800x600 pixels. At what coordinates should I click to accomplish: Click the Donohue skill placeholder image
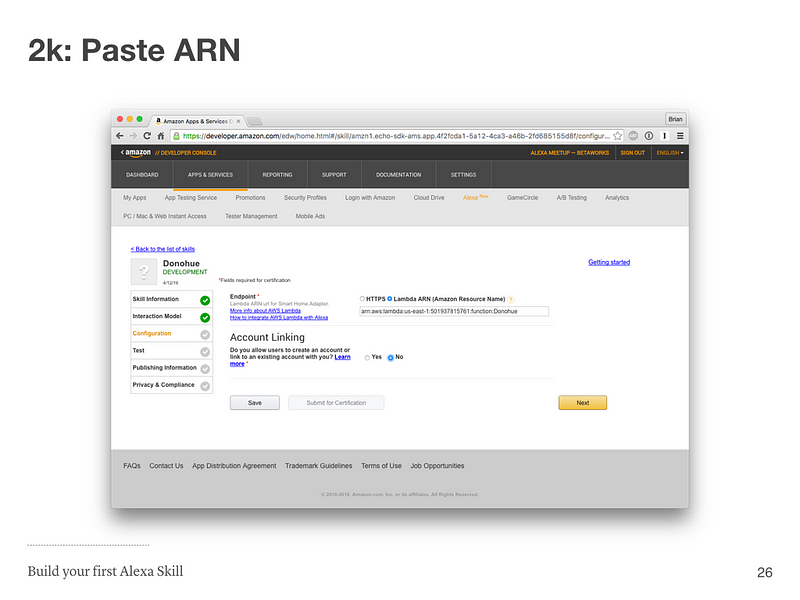[x=144, y=271]
